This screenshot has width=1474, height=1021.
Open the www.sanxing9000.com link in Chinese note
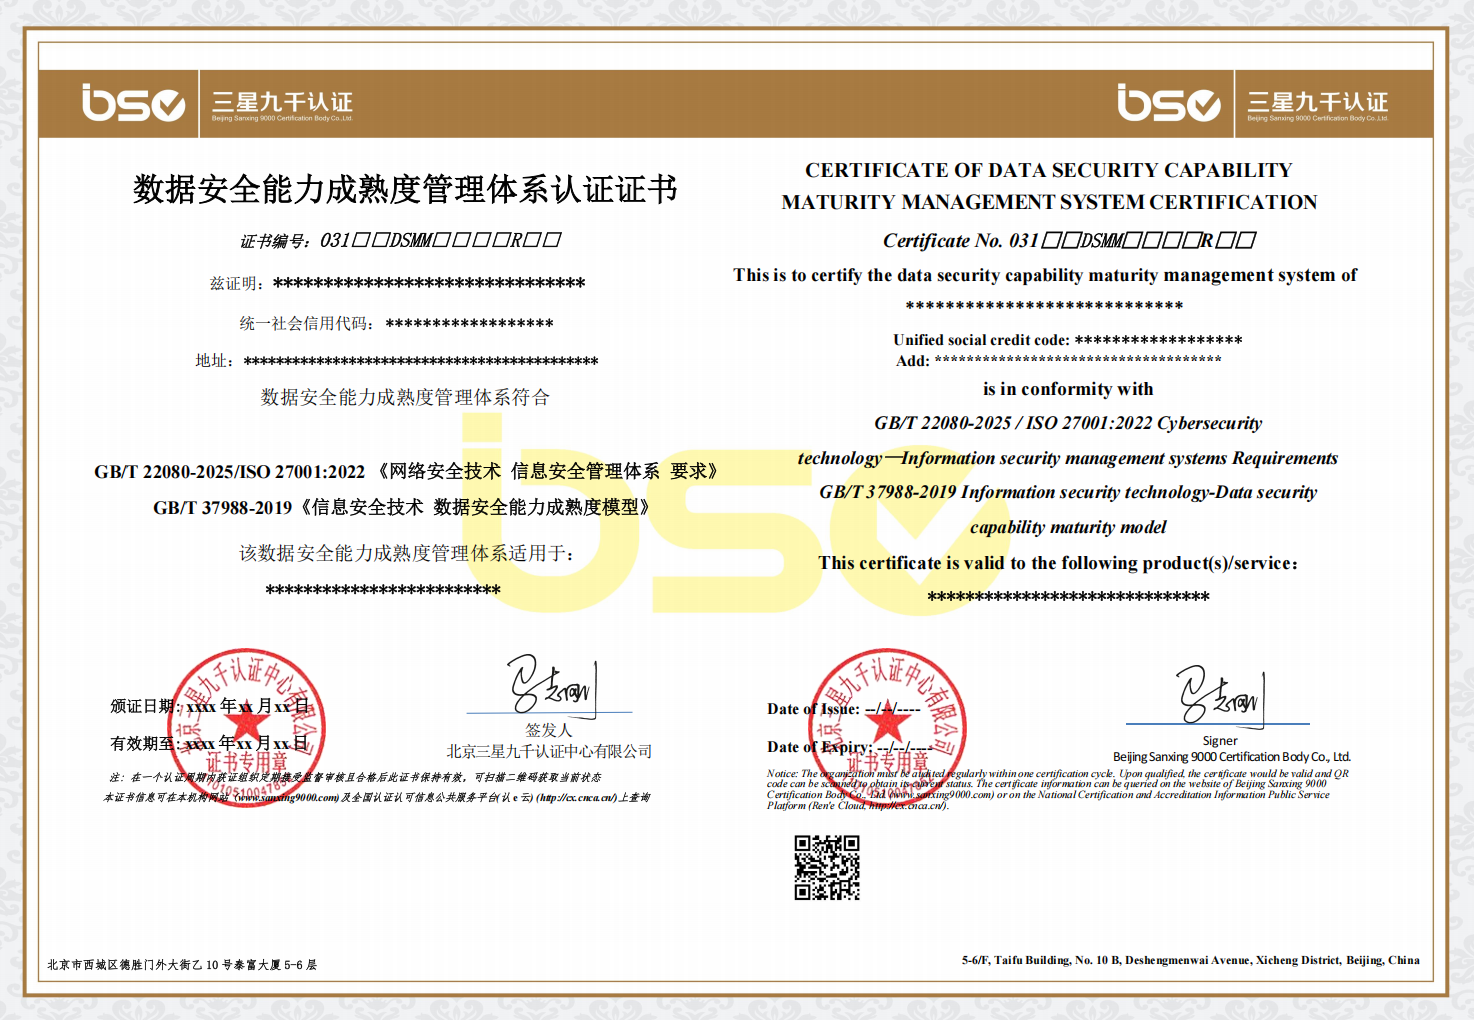pos(288,797)
